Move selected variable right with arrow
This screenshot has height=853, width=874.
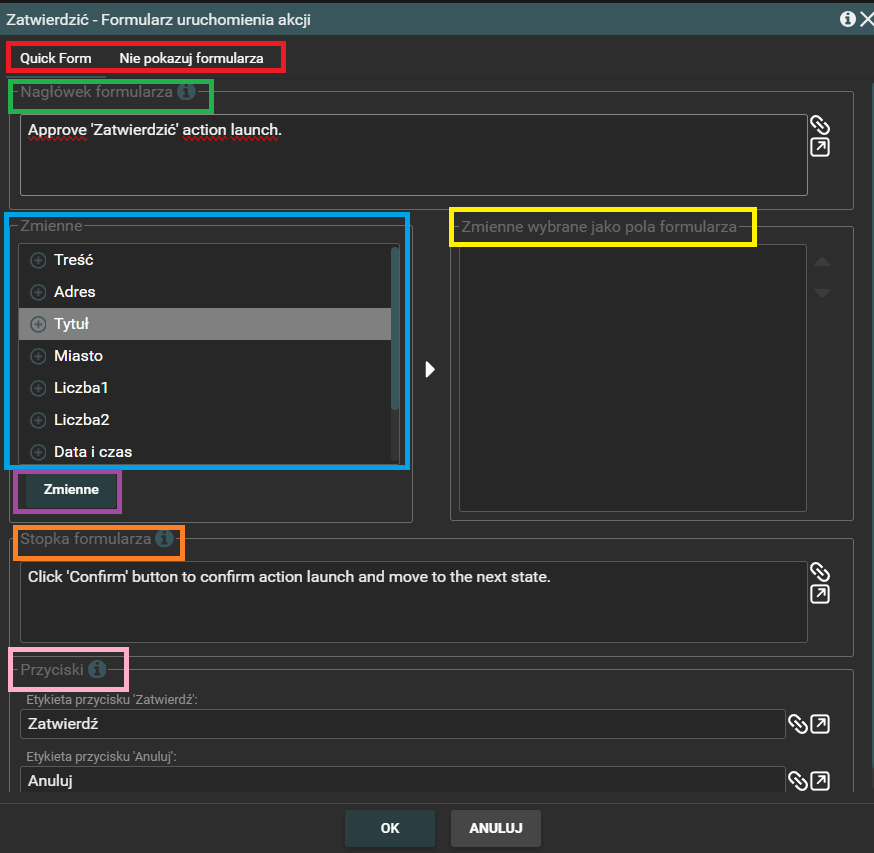click(431, 369)
